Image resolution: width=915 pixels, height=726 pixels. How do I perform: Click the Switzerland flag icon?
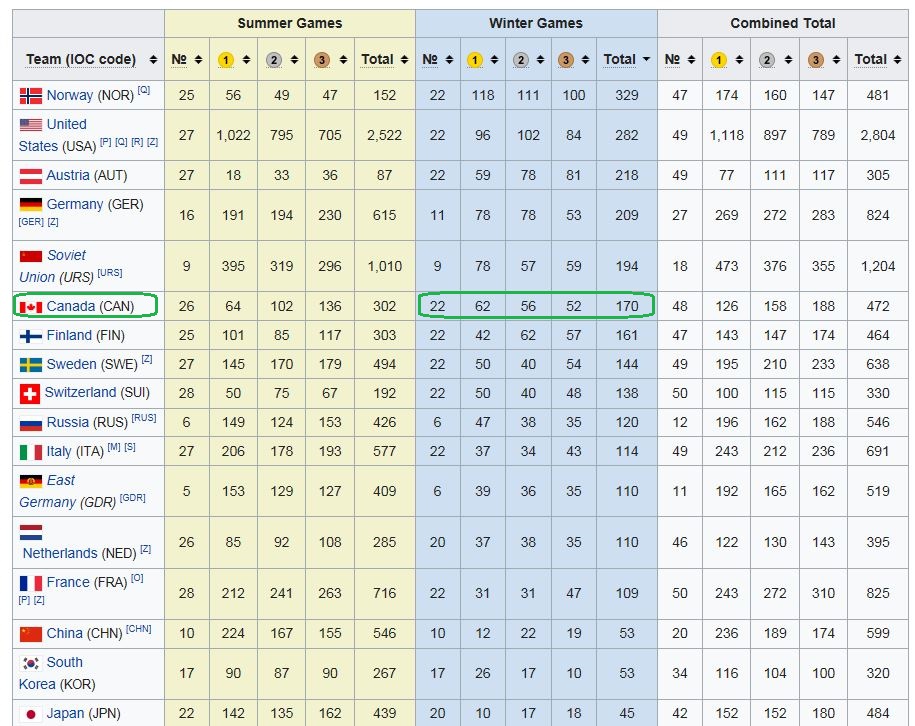[x=30, y=393]
